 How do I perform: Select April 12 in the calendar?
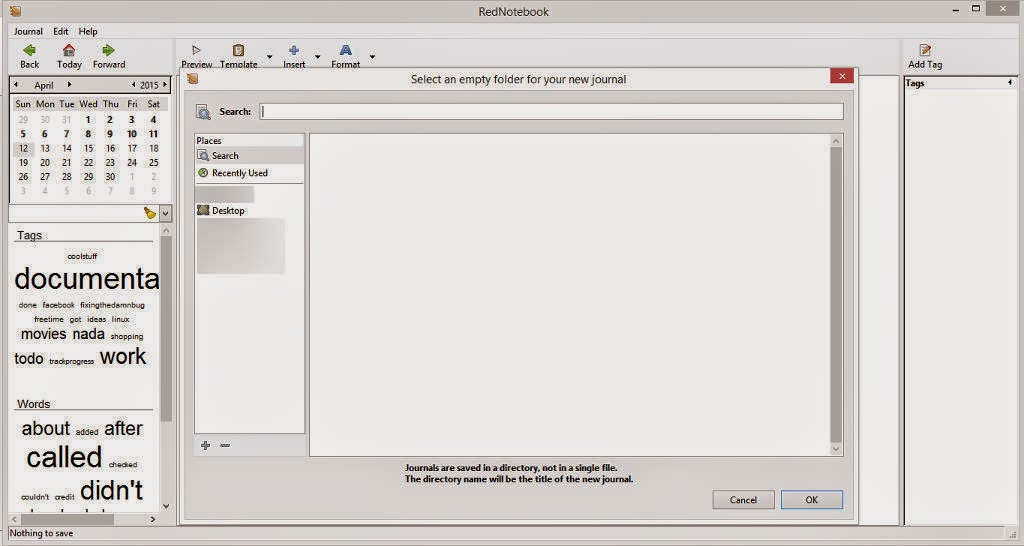tap(23, 148)
